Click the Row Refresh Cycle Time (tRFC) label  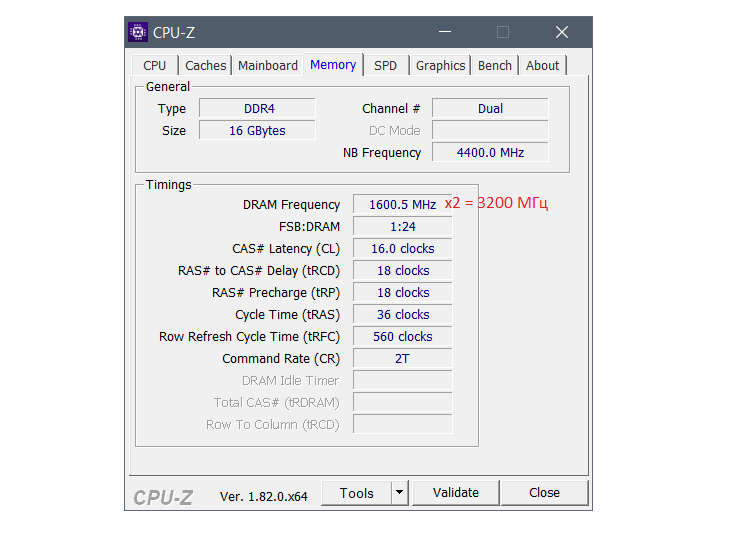coord(249,337)
